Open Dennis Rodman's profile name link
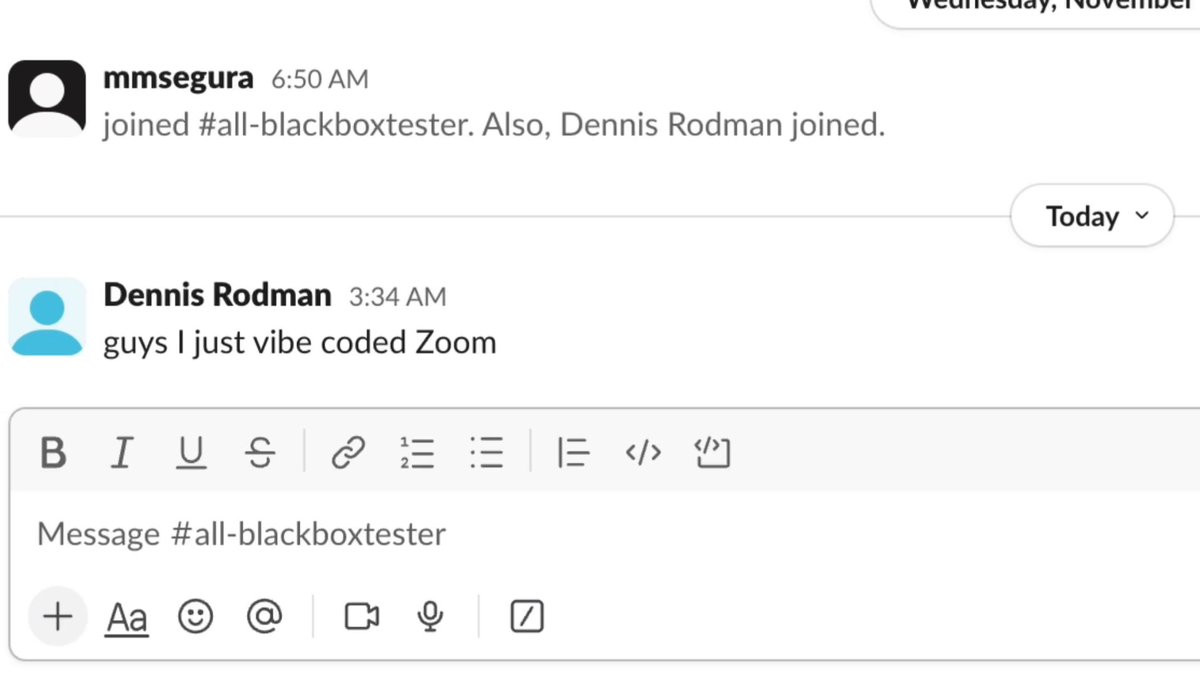 point(217,295)
